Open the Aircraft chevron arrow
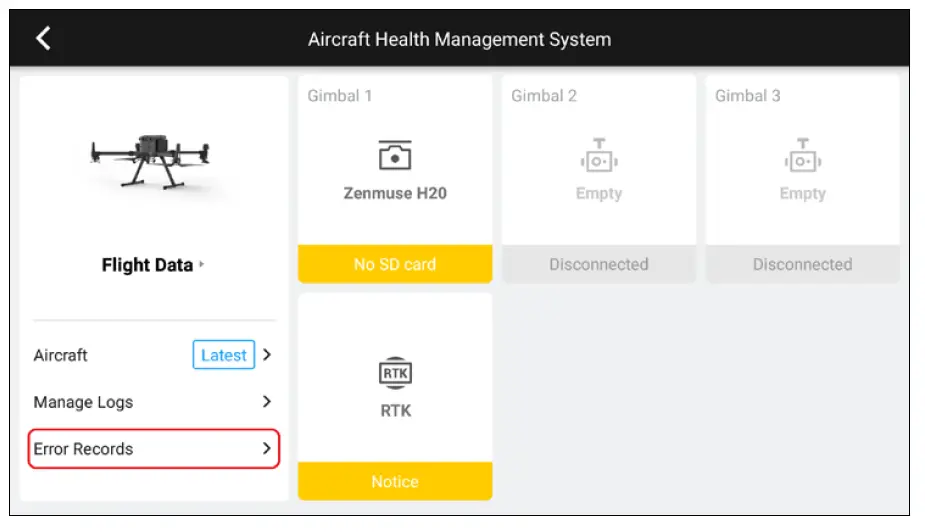 [267, 355]
